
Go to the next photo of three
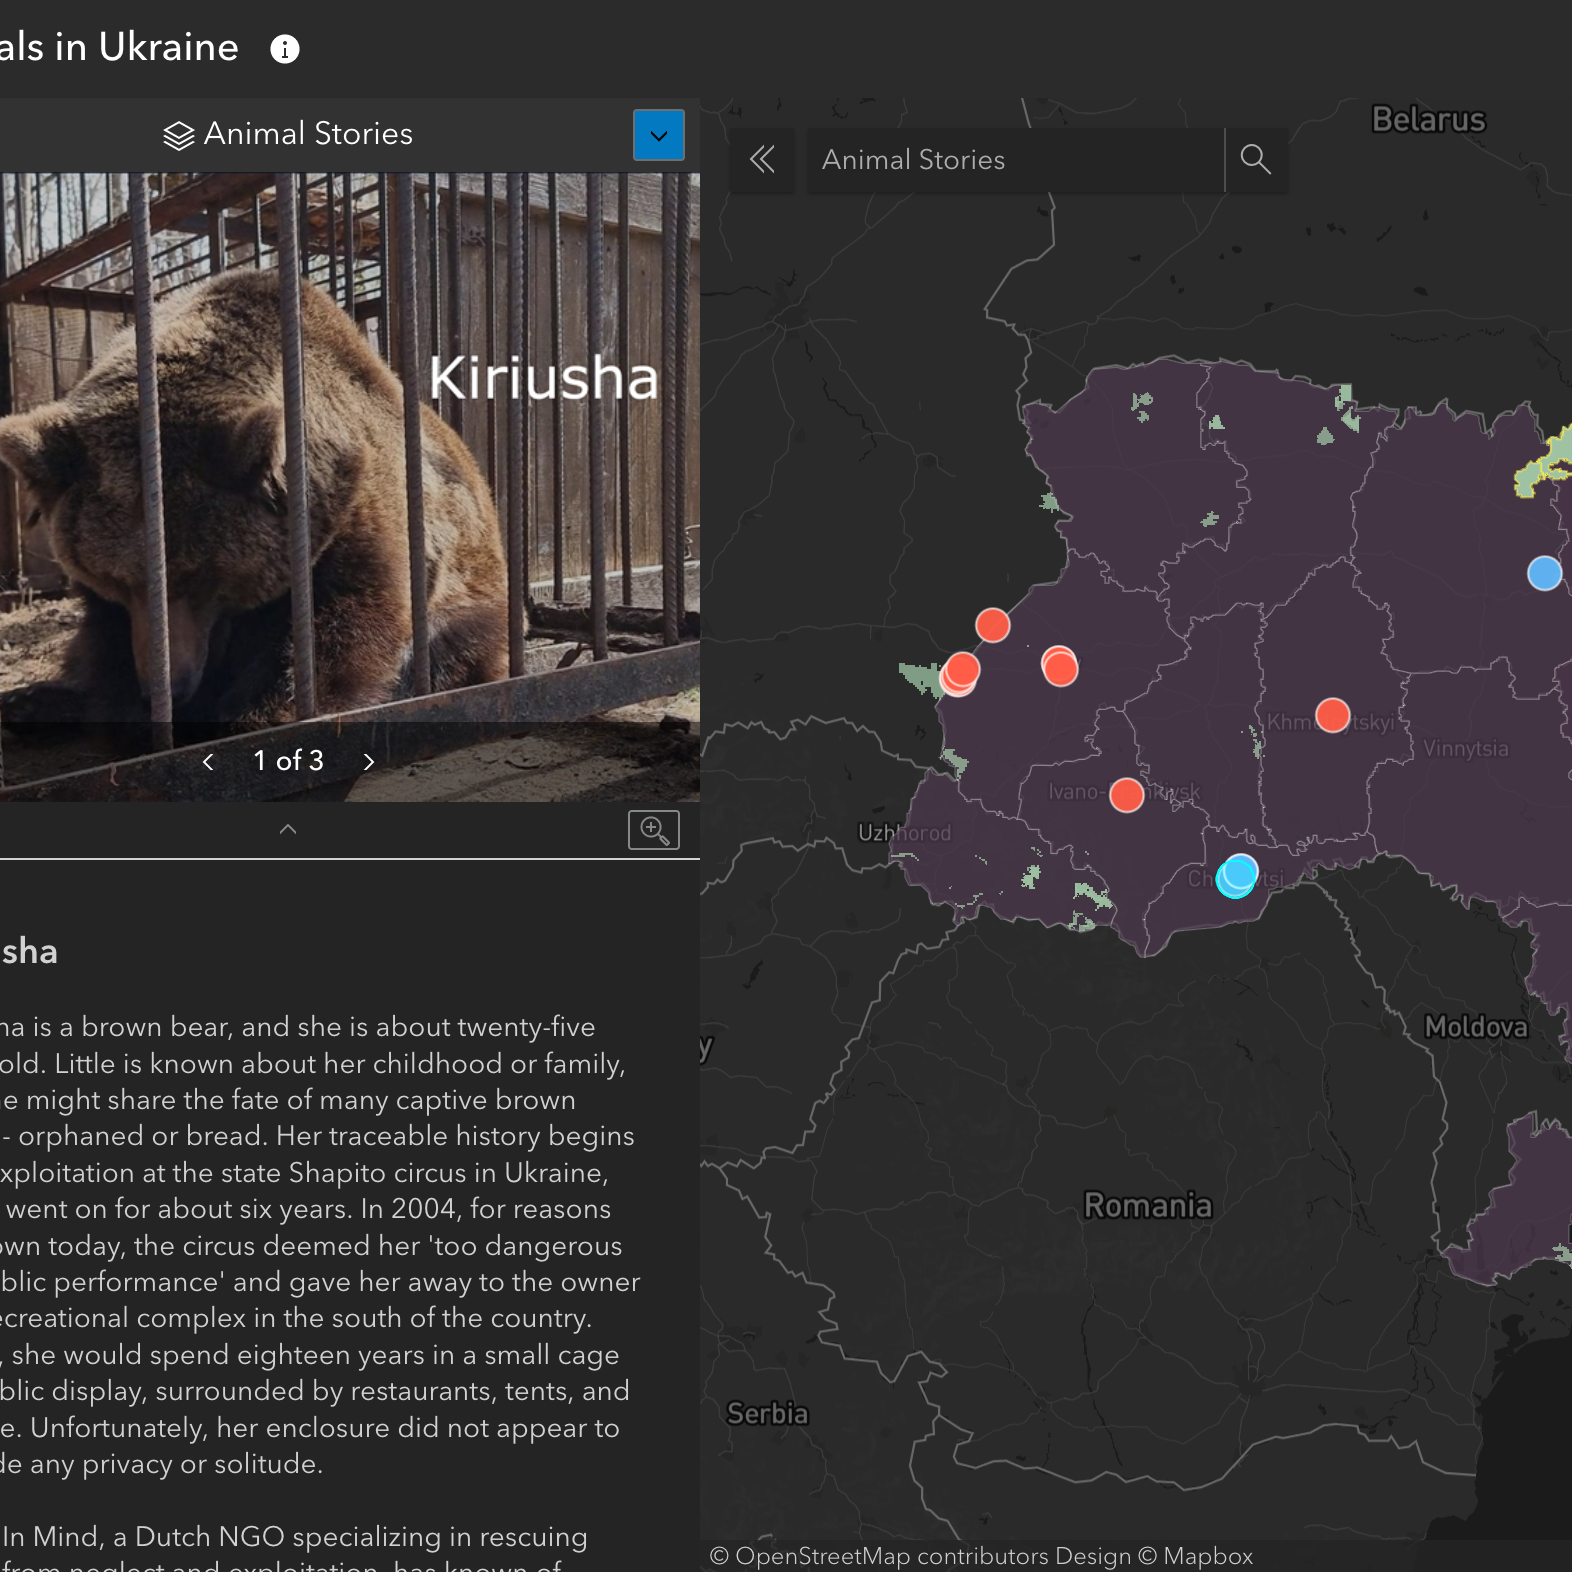click(x=369, y=762)
